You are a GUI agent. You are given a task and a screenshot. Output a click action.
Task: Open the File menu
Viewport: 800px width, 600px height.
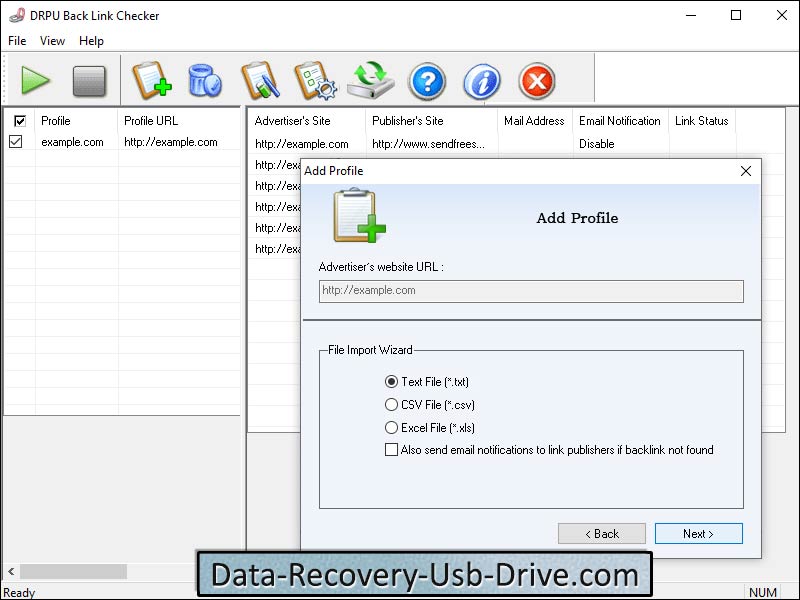(x=16, y=41)
